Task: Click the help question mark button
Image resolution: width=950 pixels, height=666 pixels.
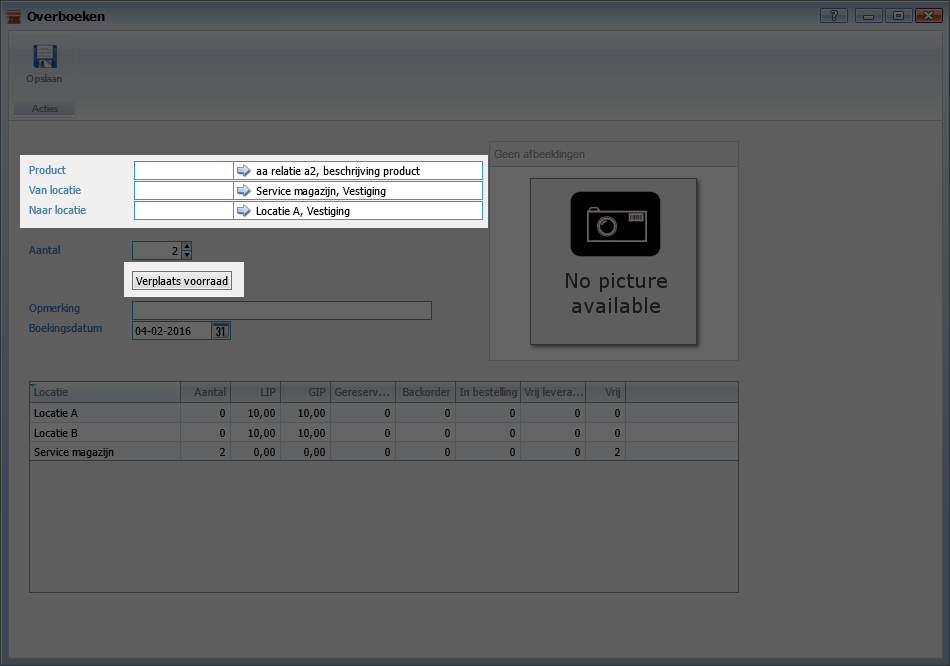Action: point(833,16)
